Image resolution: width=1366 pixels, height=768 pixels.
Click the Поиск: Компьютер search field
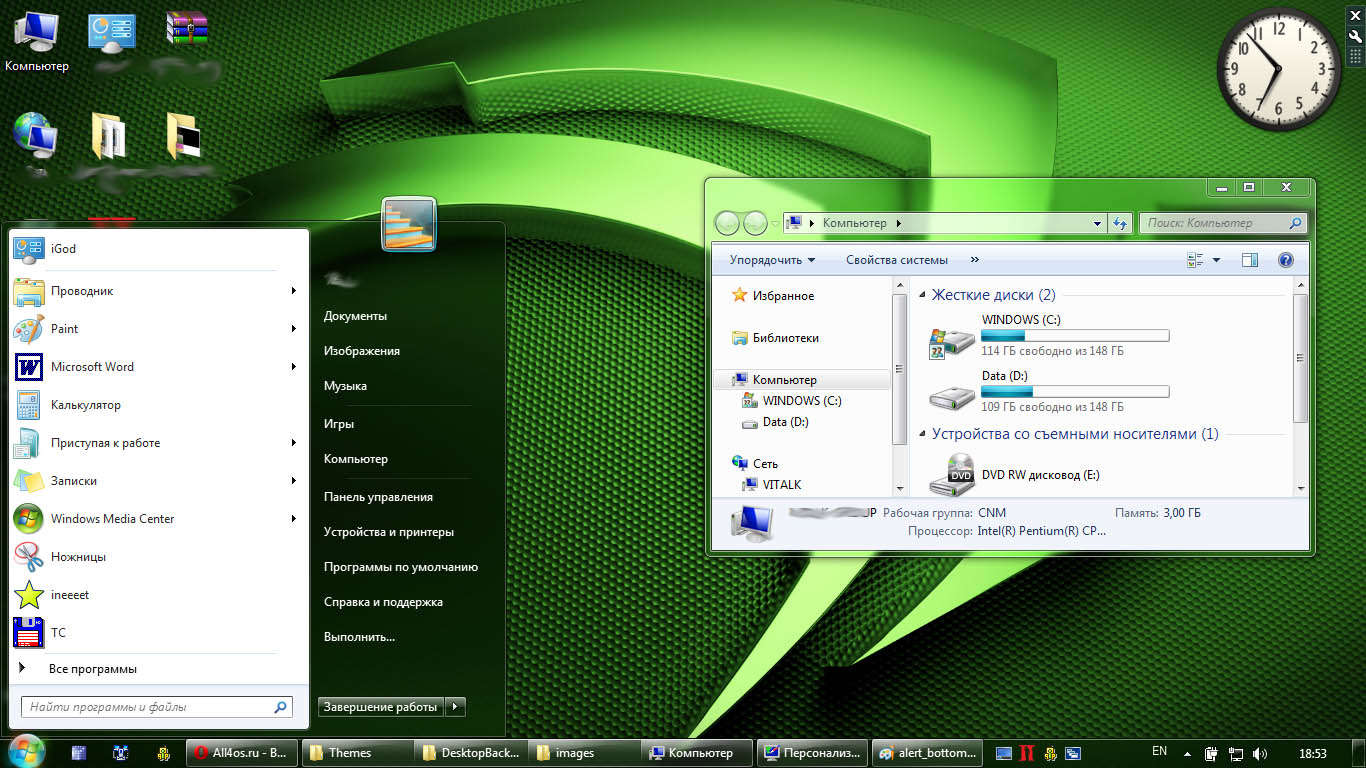coord(1222,223)
